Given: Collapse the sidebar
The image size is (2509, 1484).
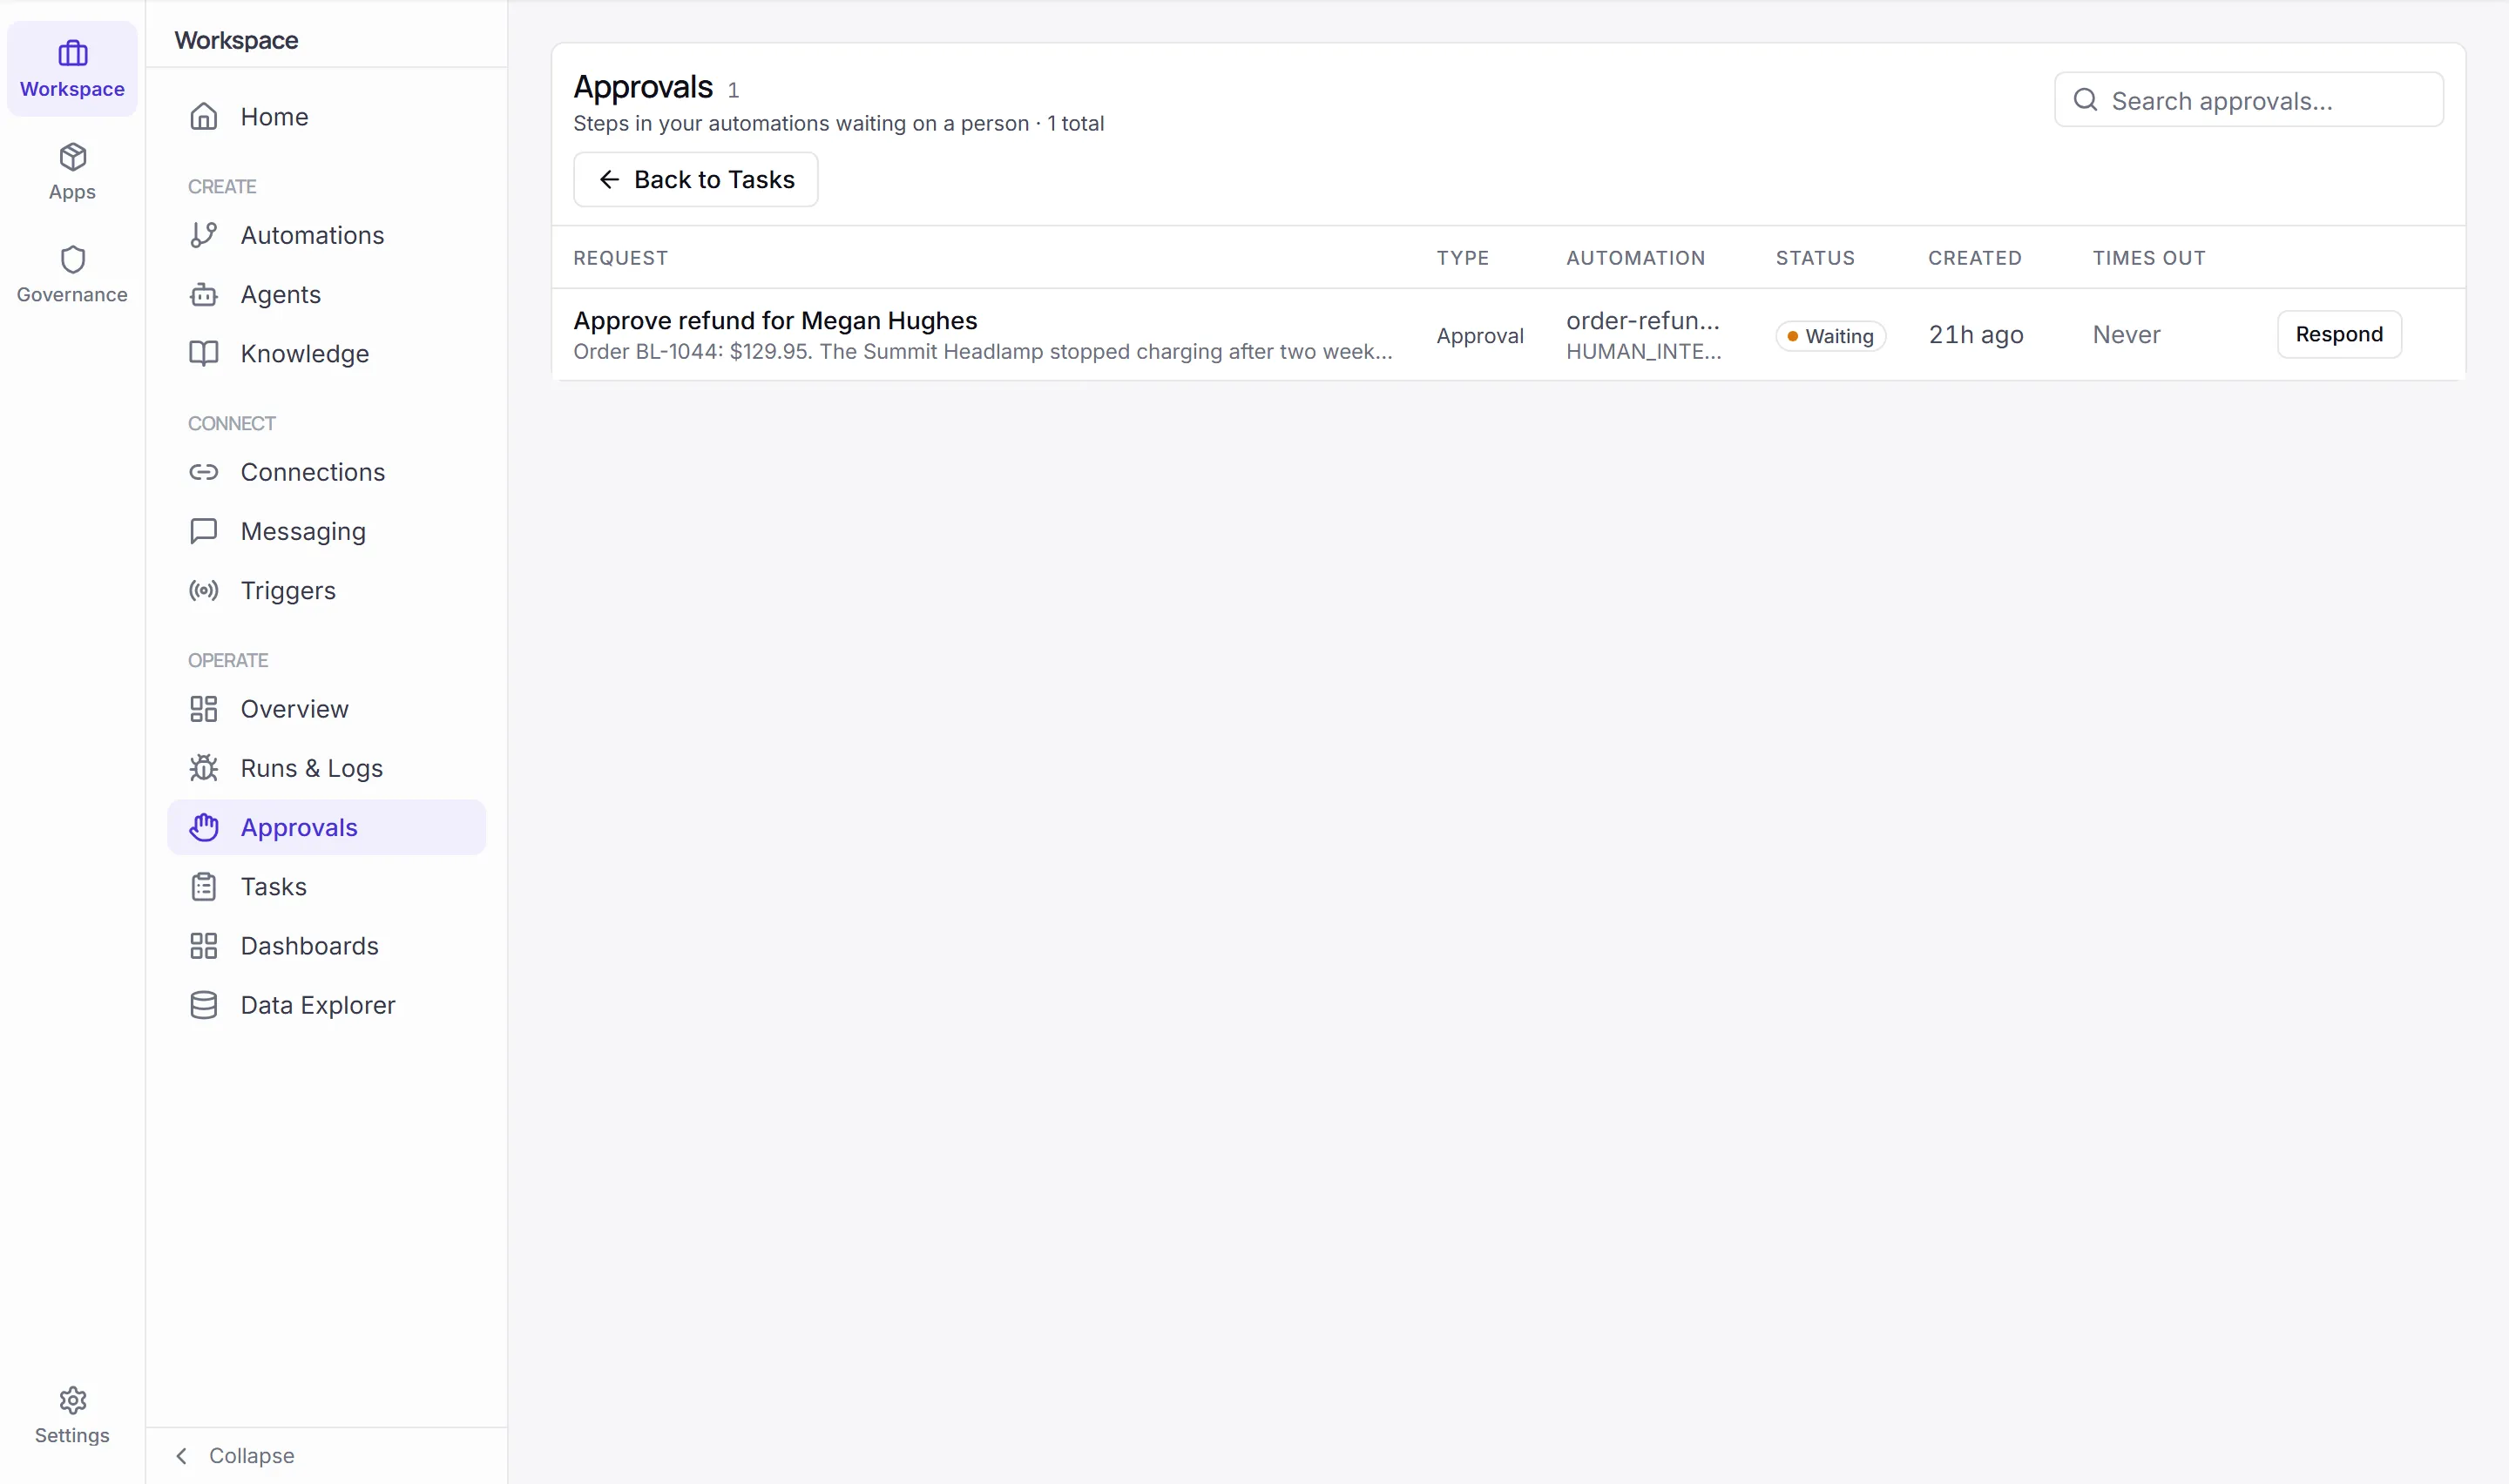Looking at the screenshot, I should pyautogui.click(x=235, y=1456).
